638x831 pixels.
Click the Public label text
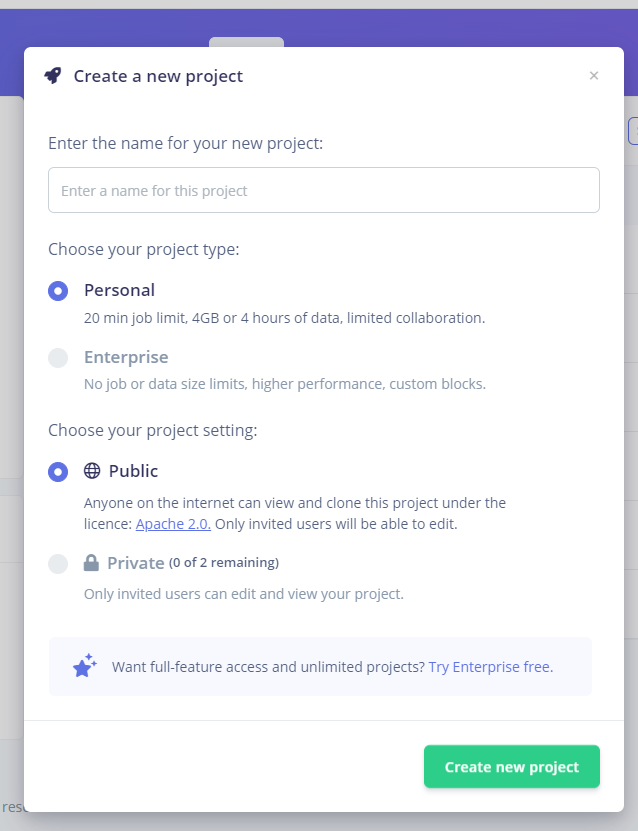(x=133, y=471)
